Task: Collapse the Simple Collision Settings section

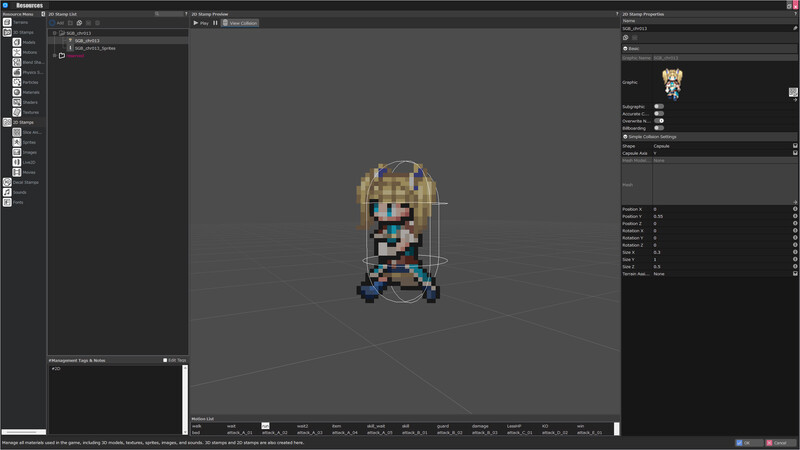Action: click(x=626, y=137)
